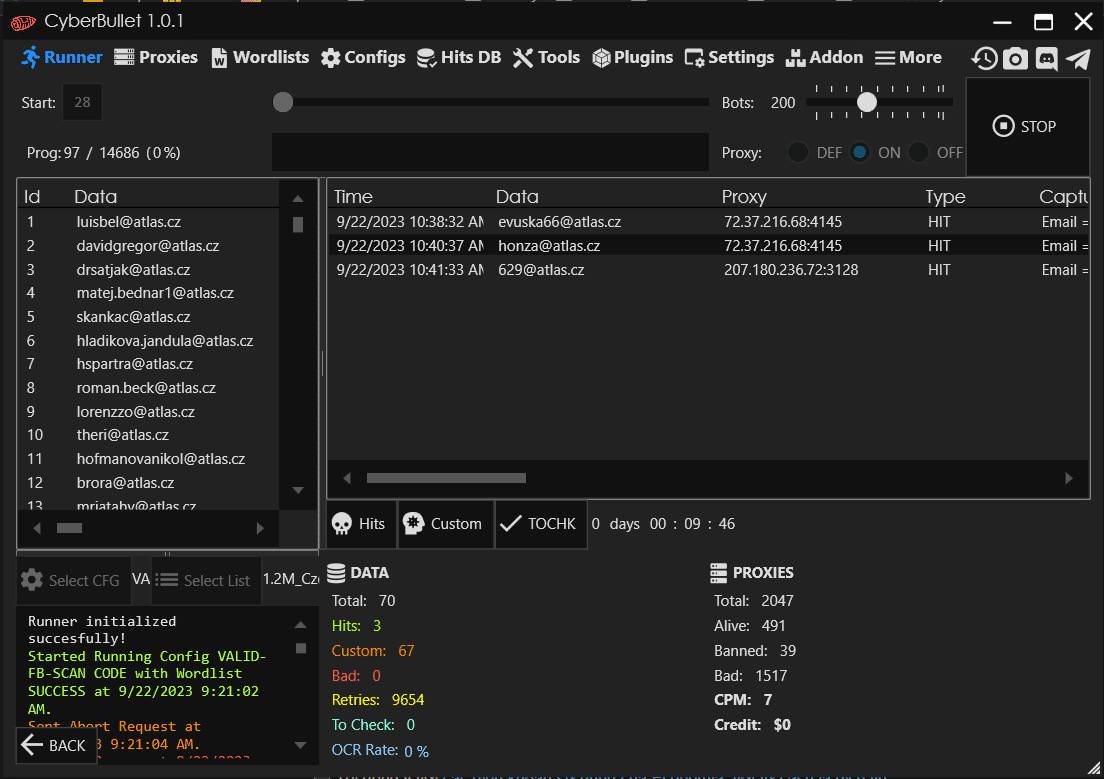Open the history clock icon in toolbar
Screen dimensions: 1104x779
coord(984,58)
